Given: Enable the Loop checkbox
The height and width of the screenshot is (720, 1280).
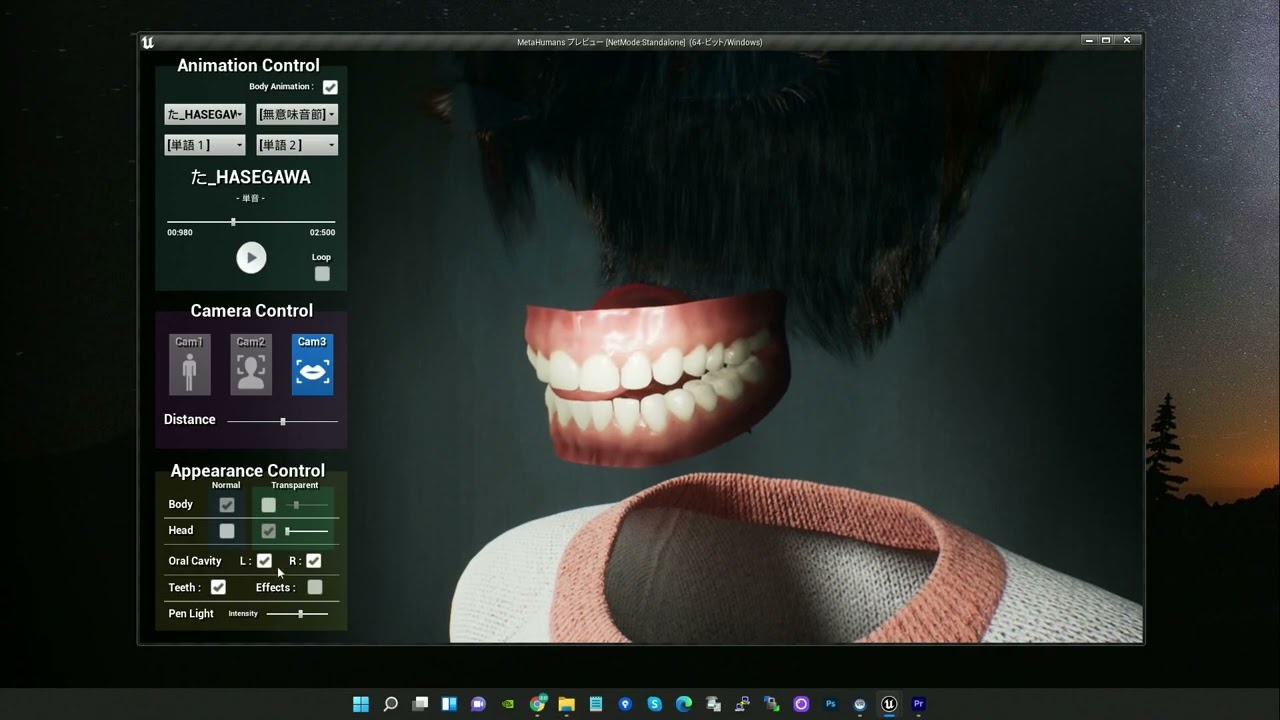Looking at the screenshot, I should (322, 274).
